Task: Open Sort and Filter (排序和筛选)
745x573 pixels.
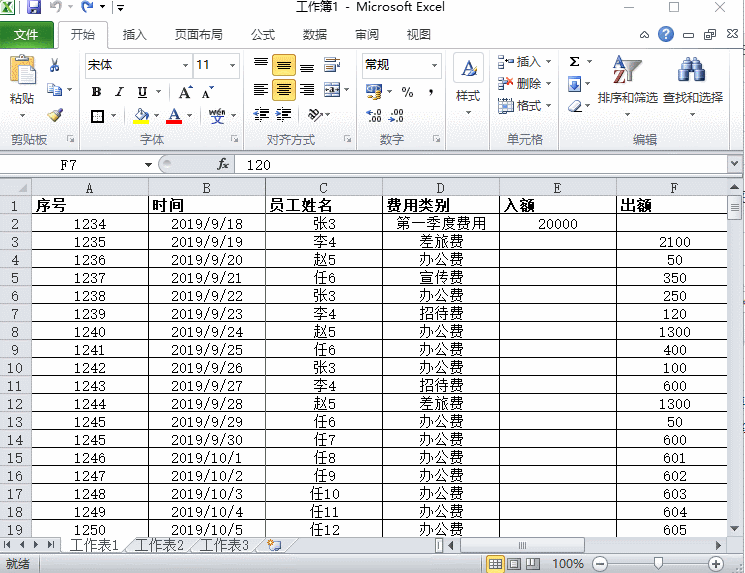Action: tap(627, 86)
